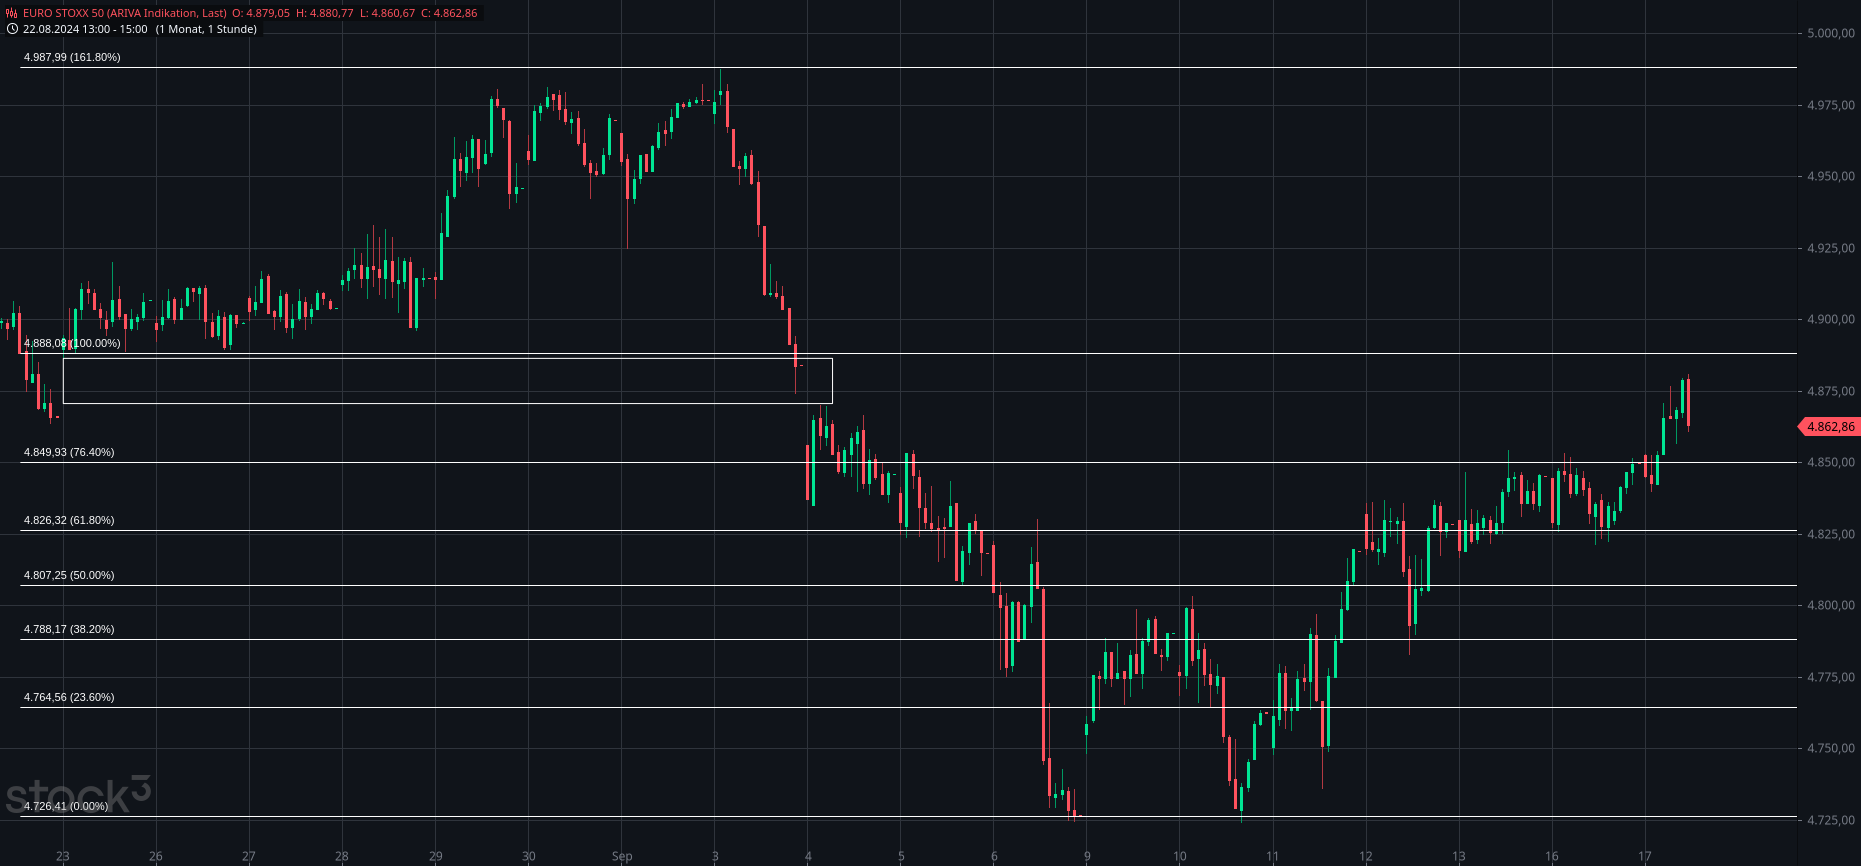Open the '1 Monat, 1 Stunde' timeframe selector

tap(206, 29)
